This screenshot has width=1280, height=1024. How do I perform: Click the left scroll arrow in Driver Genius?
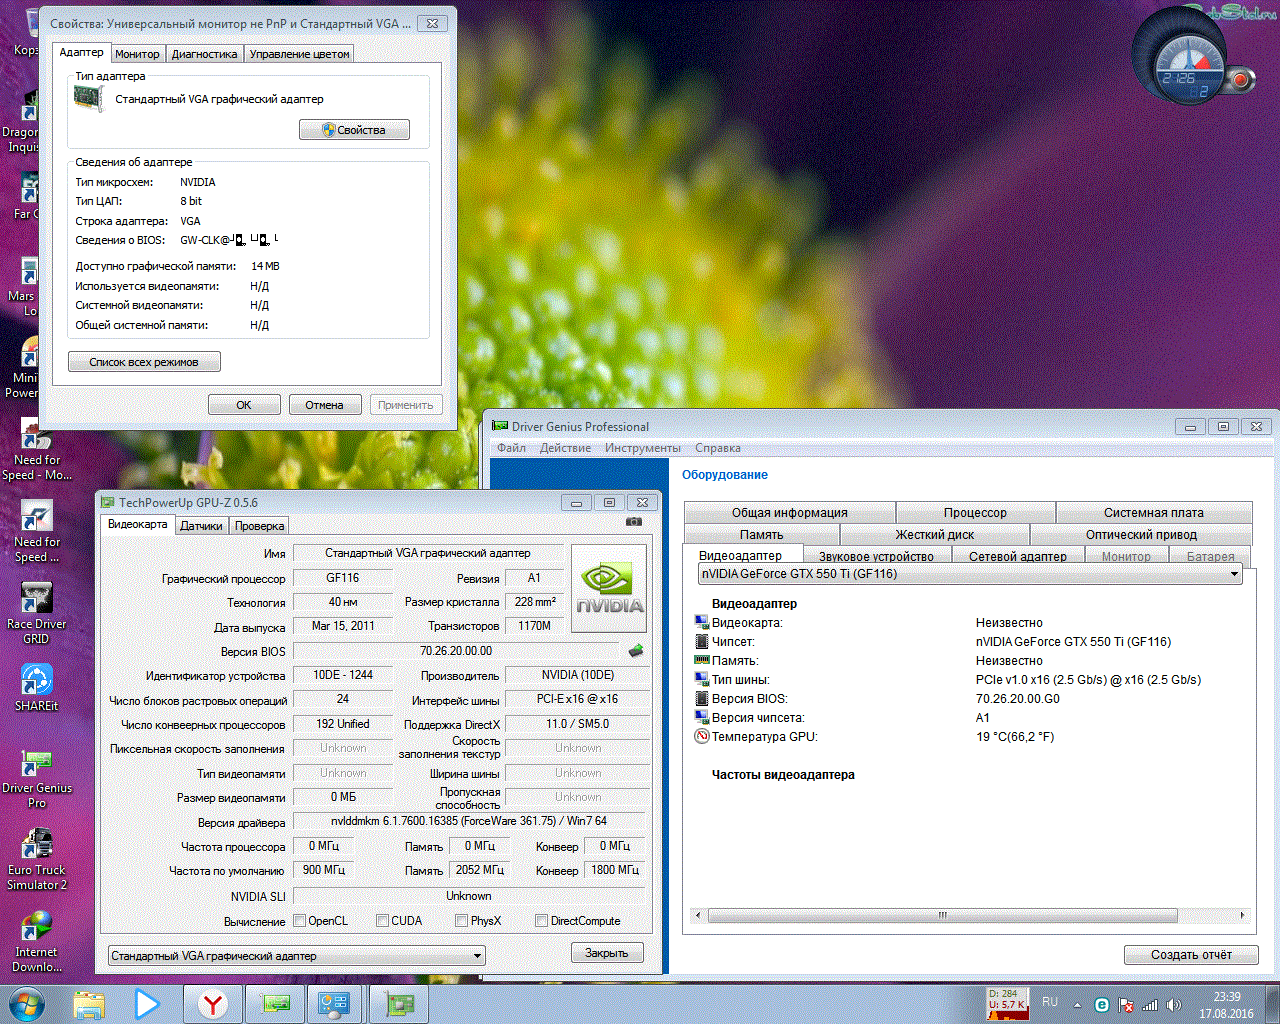coord(697,915)
